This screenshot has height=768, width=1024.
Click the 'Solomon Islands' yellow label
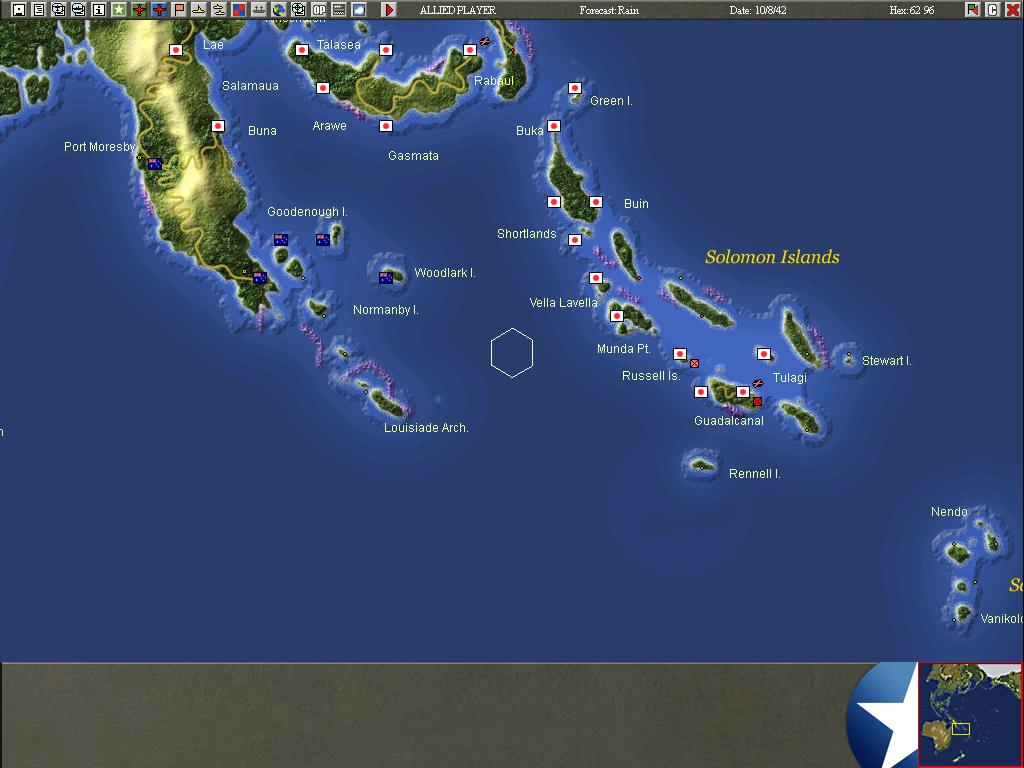pyautogui.click(x=772, y=257)
